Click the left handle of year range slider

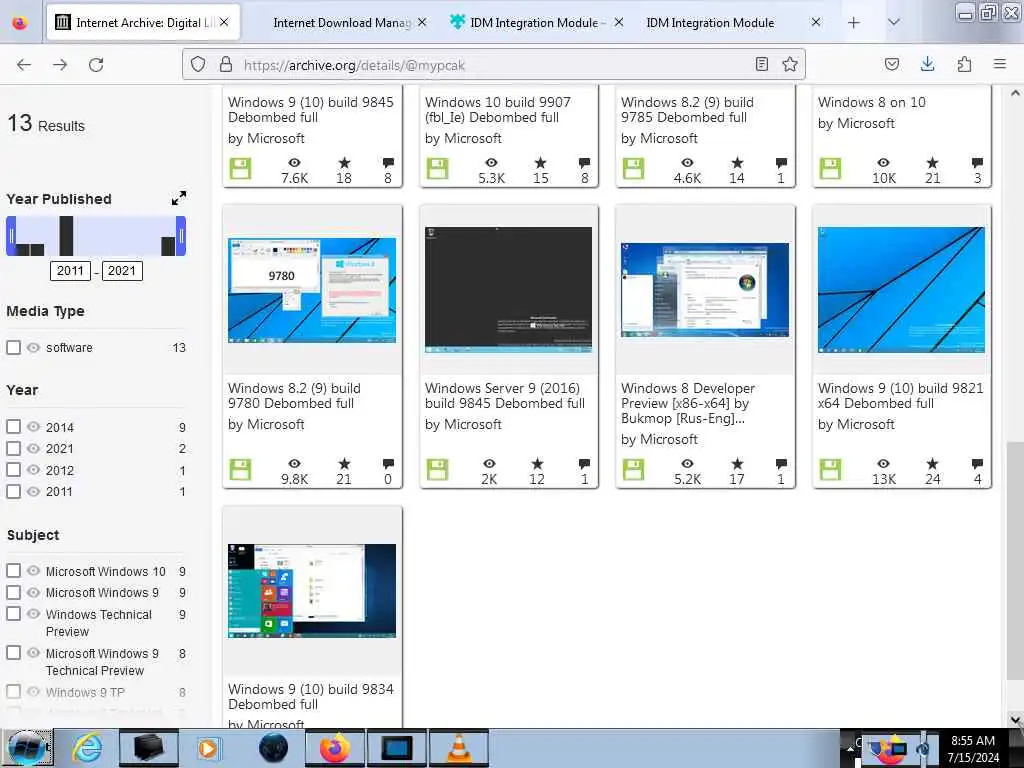pos(10,236)
